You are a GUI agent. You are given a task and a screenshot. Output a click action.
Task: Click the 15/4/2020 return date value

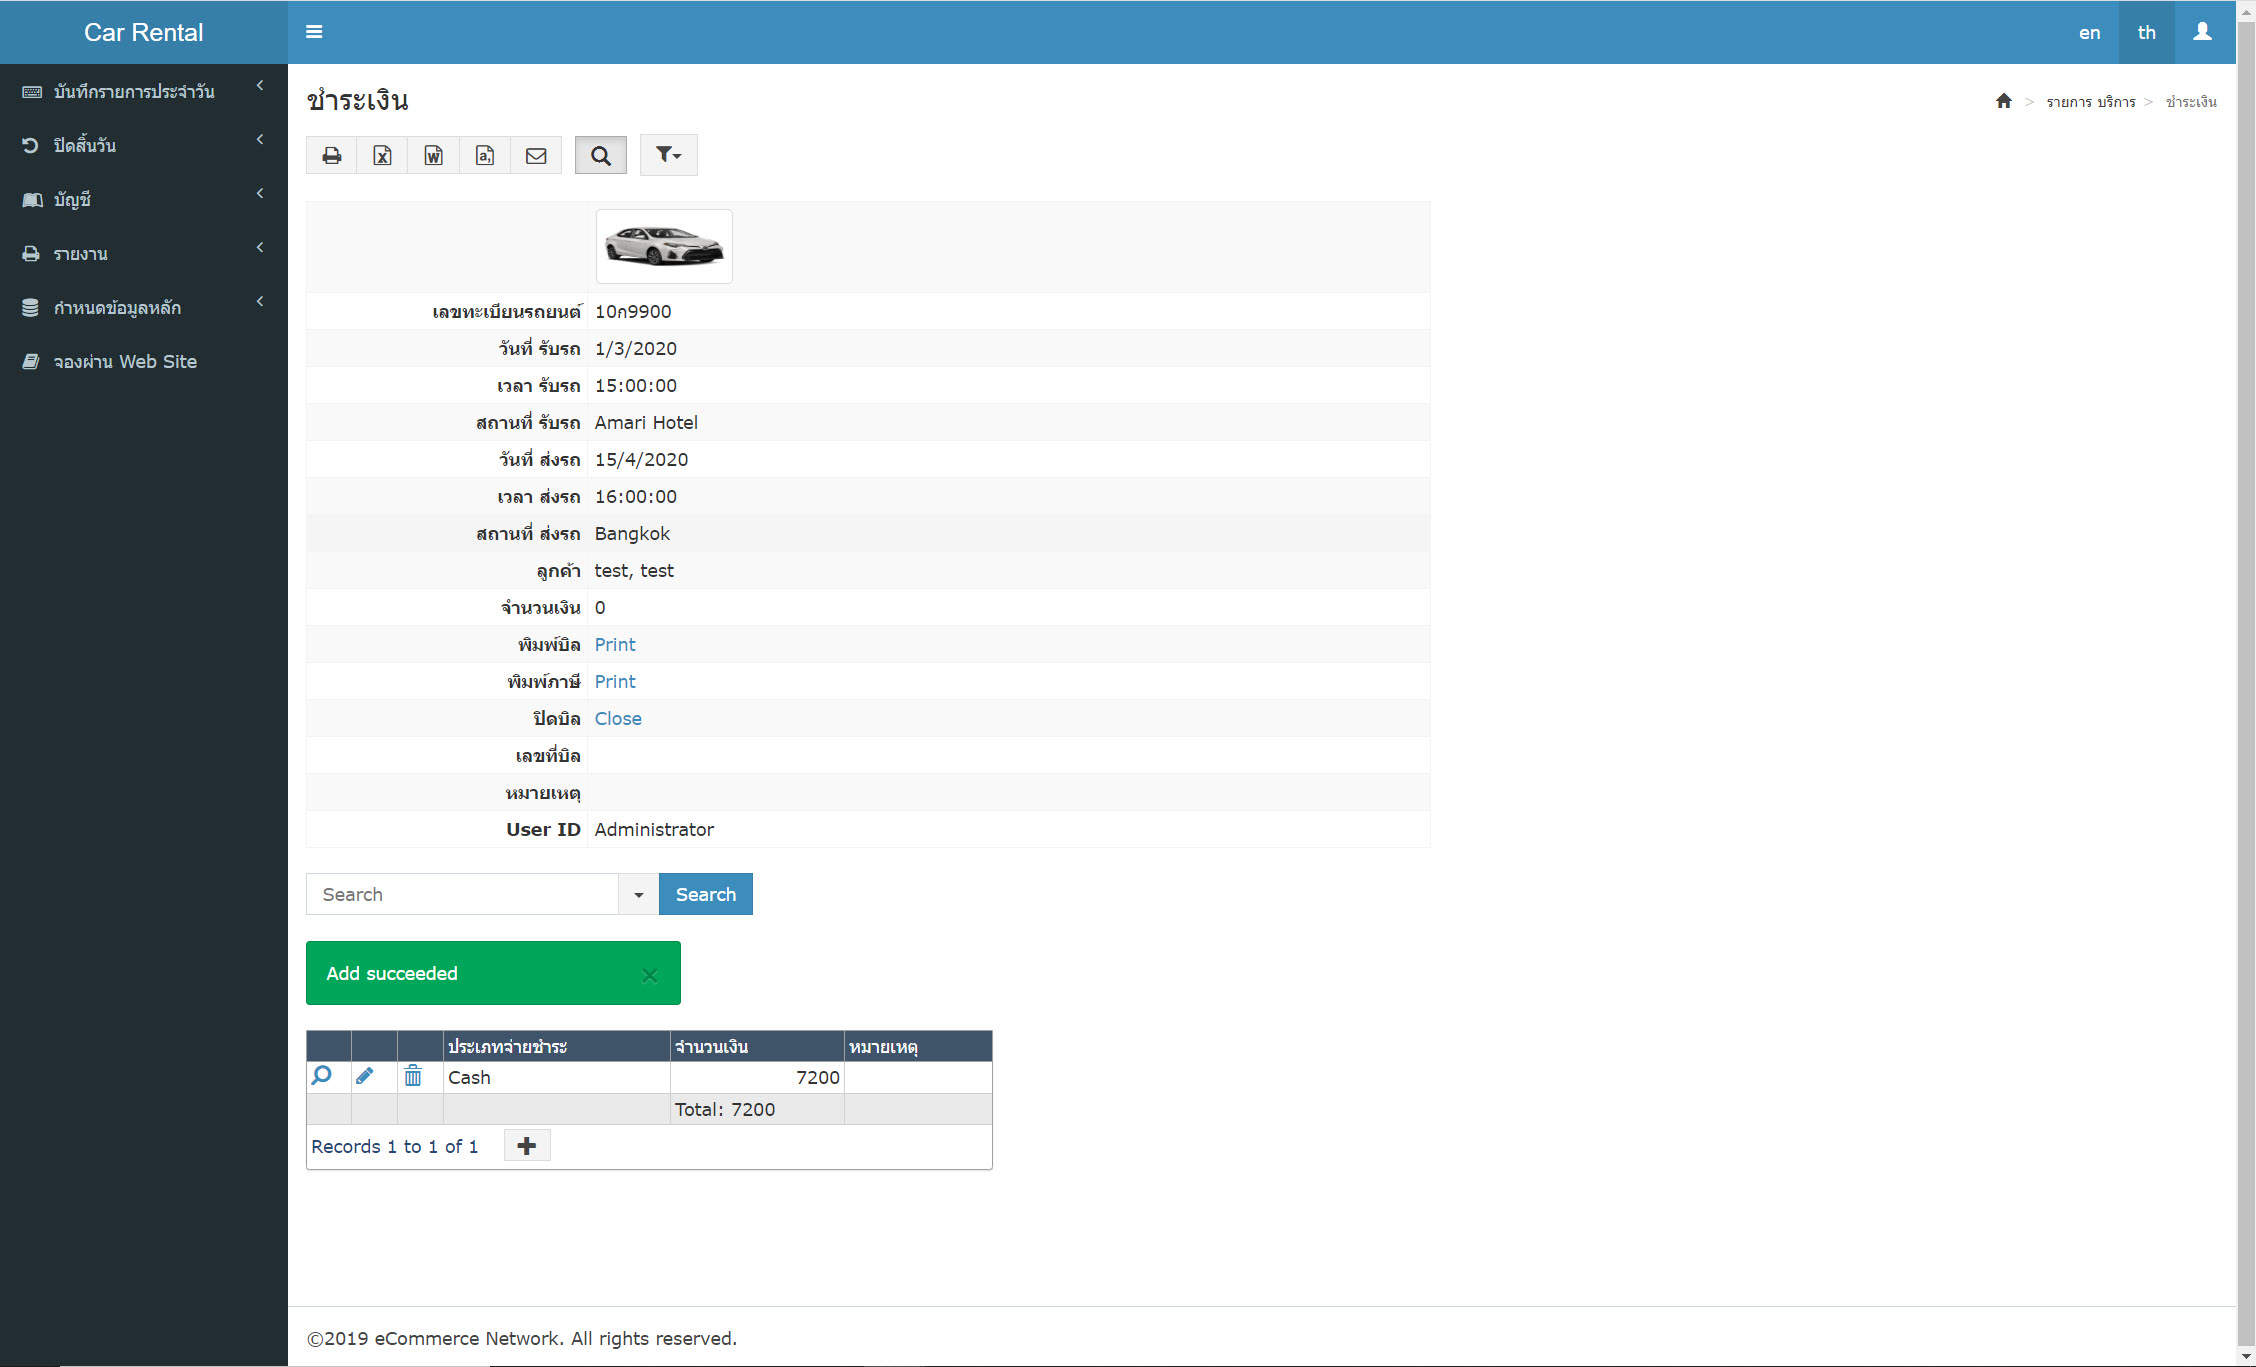point(641,459)
